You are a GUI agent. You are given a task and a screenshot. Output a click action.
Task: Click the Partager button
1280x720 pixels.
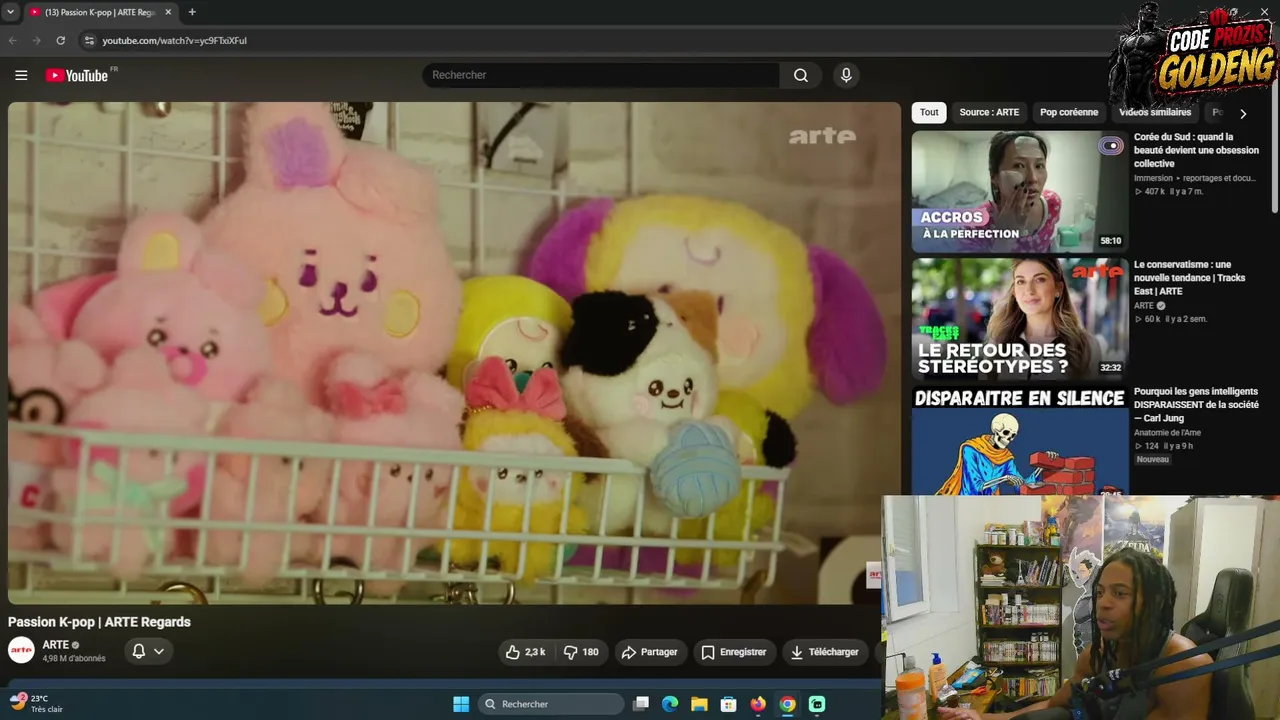(650, 652)
